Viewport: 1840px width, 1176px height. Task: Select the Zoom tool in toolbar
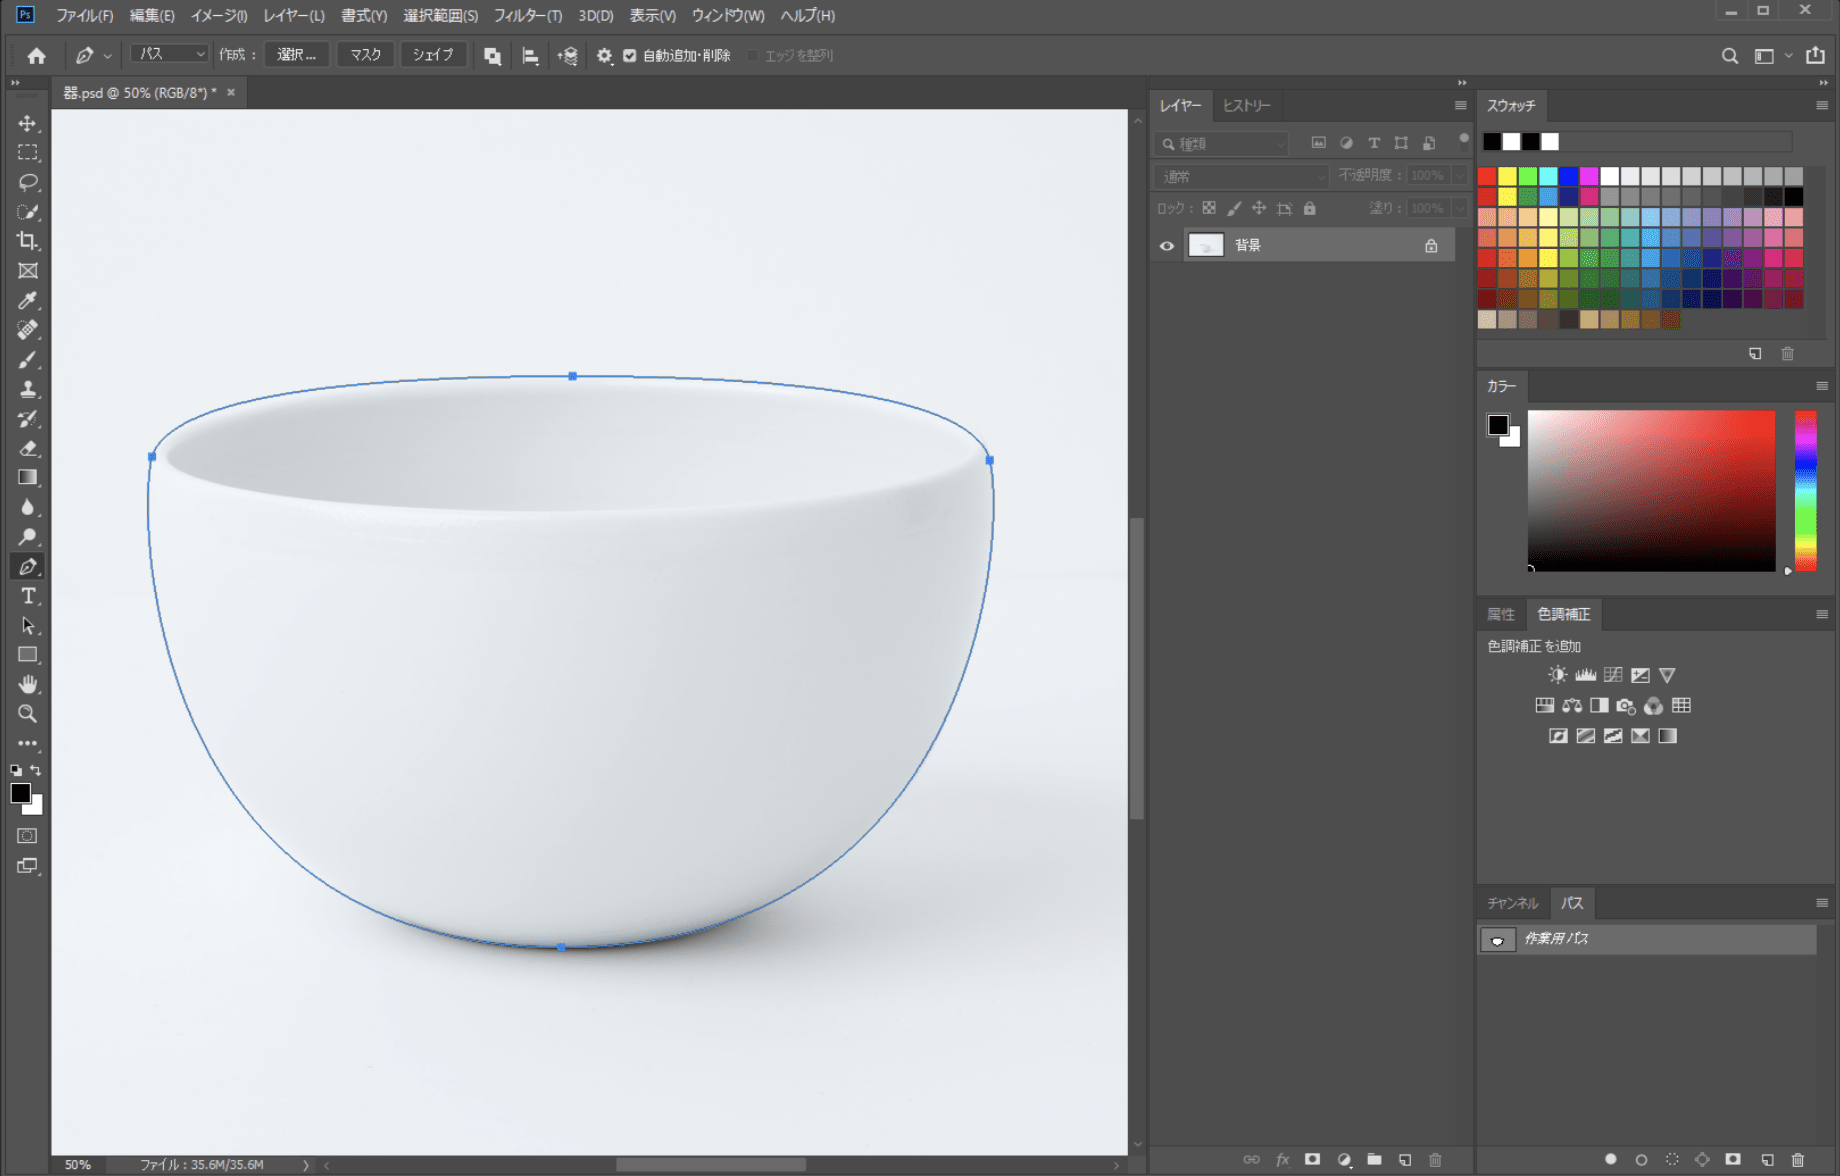[x=27, y=714]
